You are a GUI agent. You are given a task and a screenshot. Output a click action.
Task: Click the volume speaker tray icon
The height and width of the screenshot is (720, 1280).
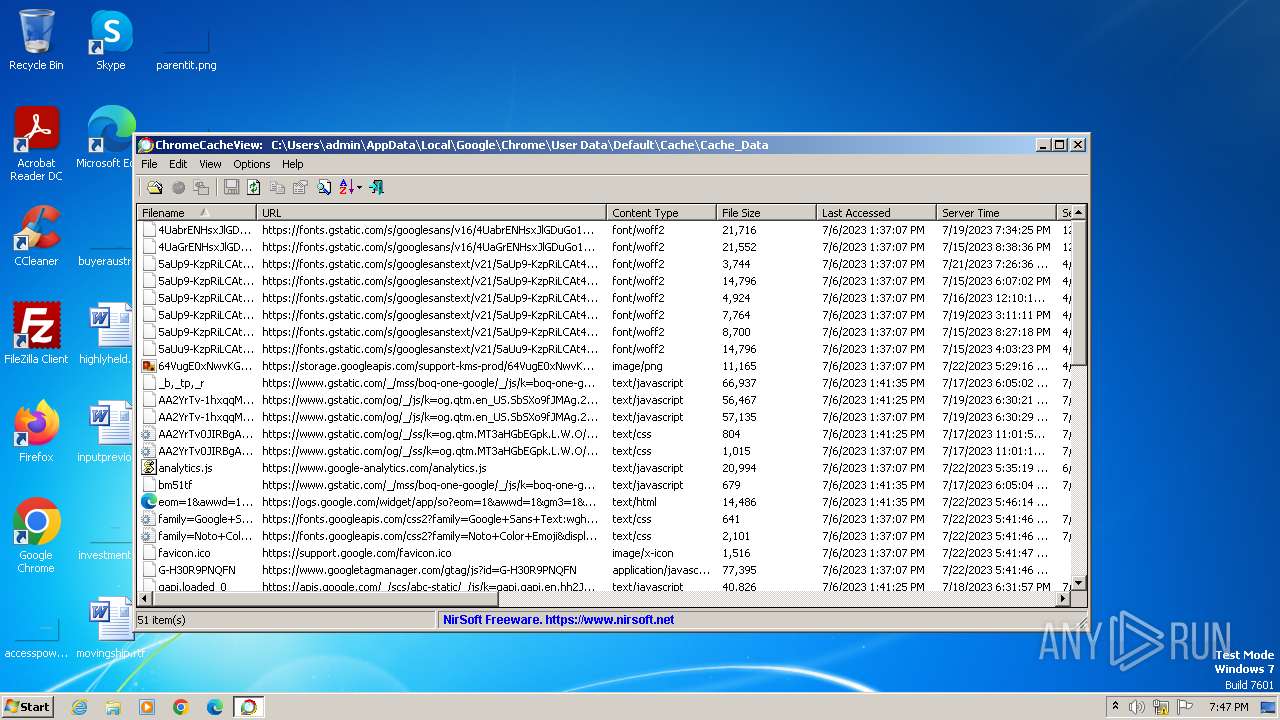click(x=1137, y=707)
